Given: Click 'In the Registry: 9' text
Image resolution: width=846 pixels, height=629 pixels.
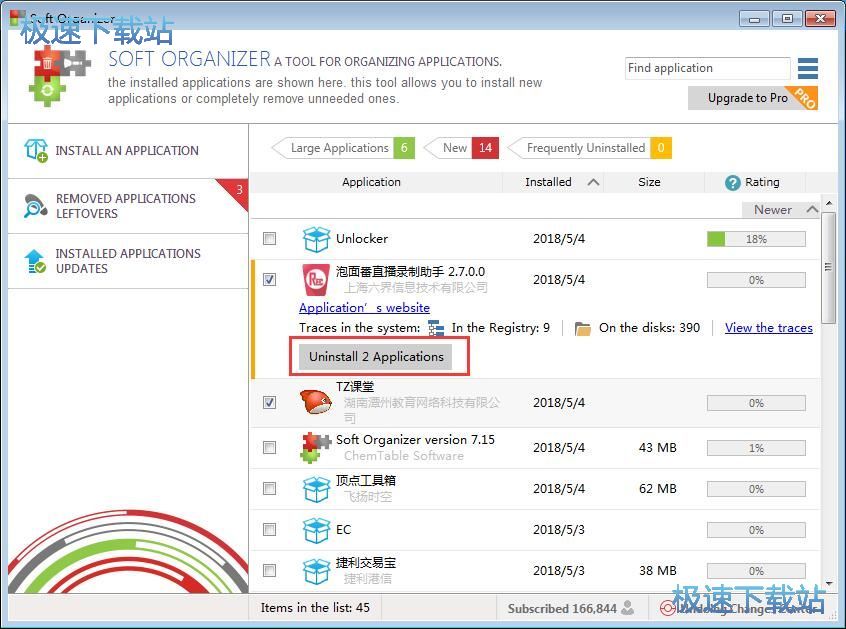Looking at the screenshot, I should [x=501, y=327].
